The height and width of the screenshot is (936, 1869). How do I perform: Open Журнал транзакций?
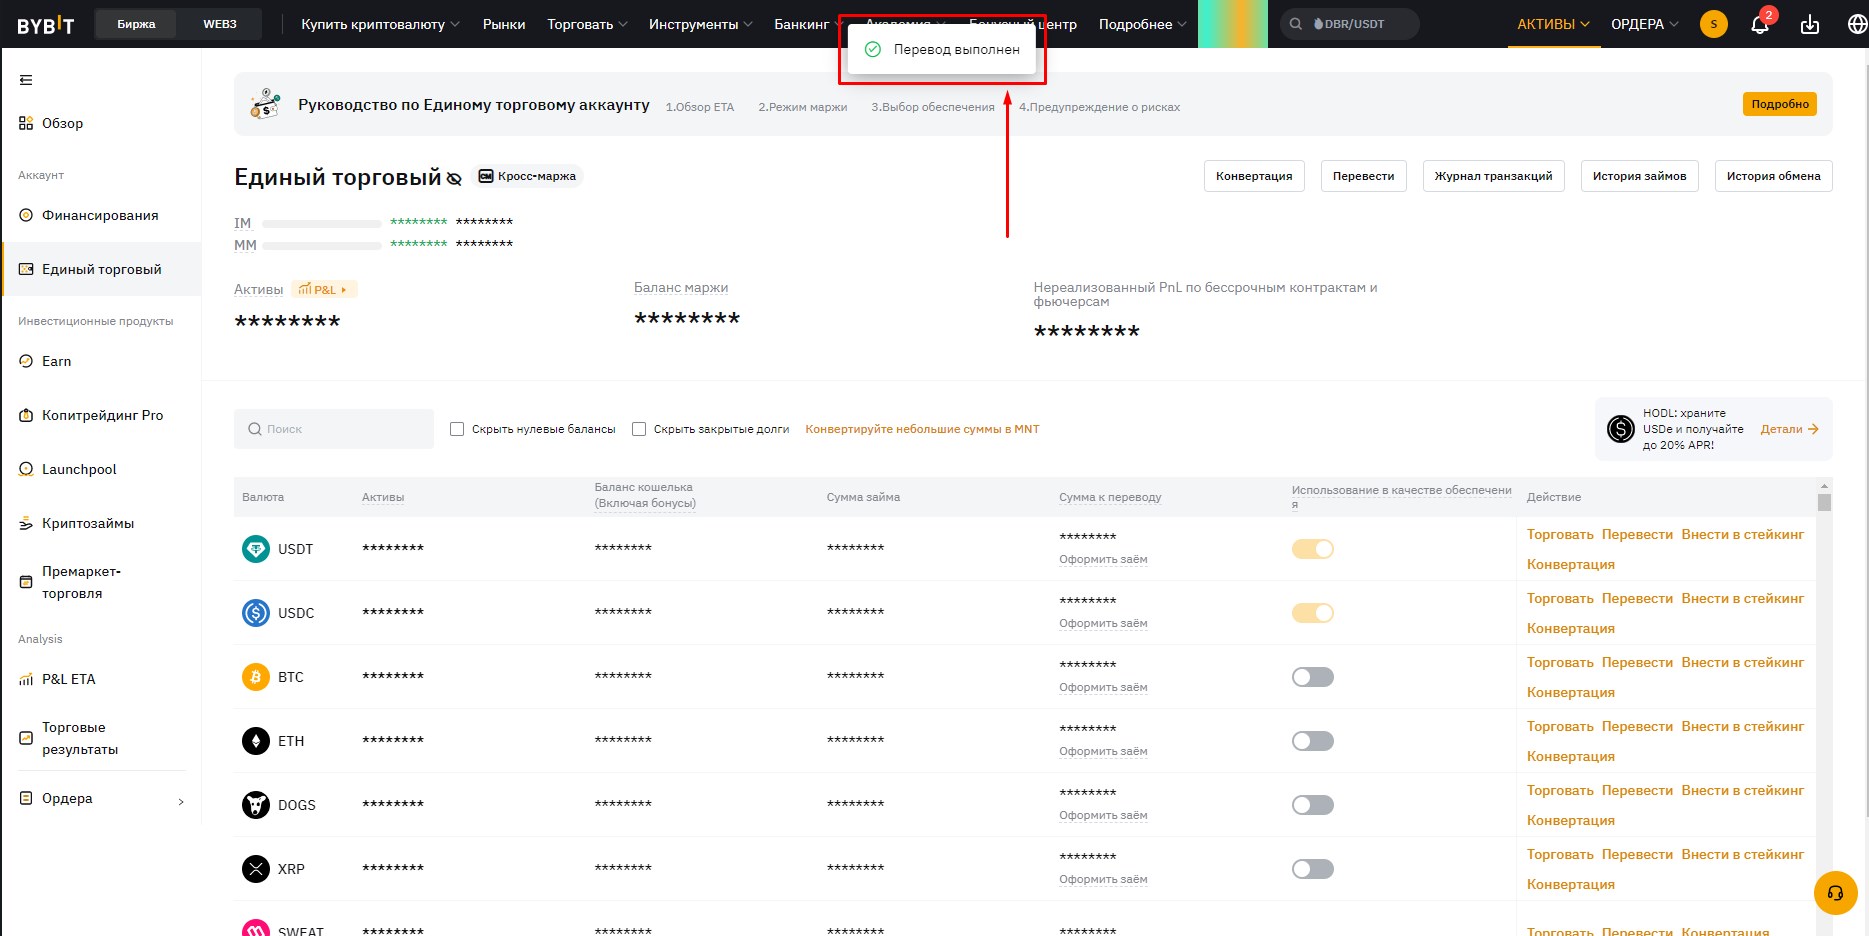(1493, 176)
